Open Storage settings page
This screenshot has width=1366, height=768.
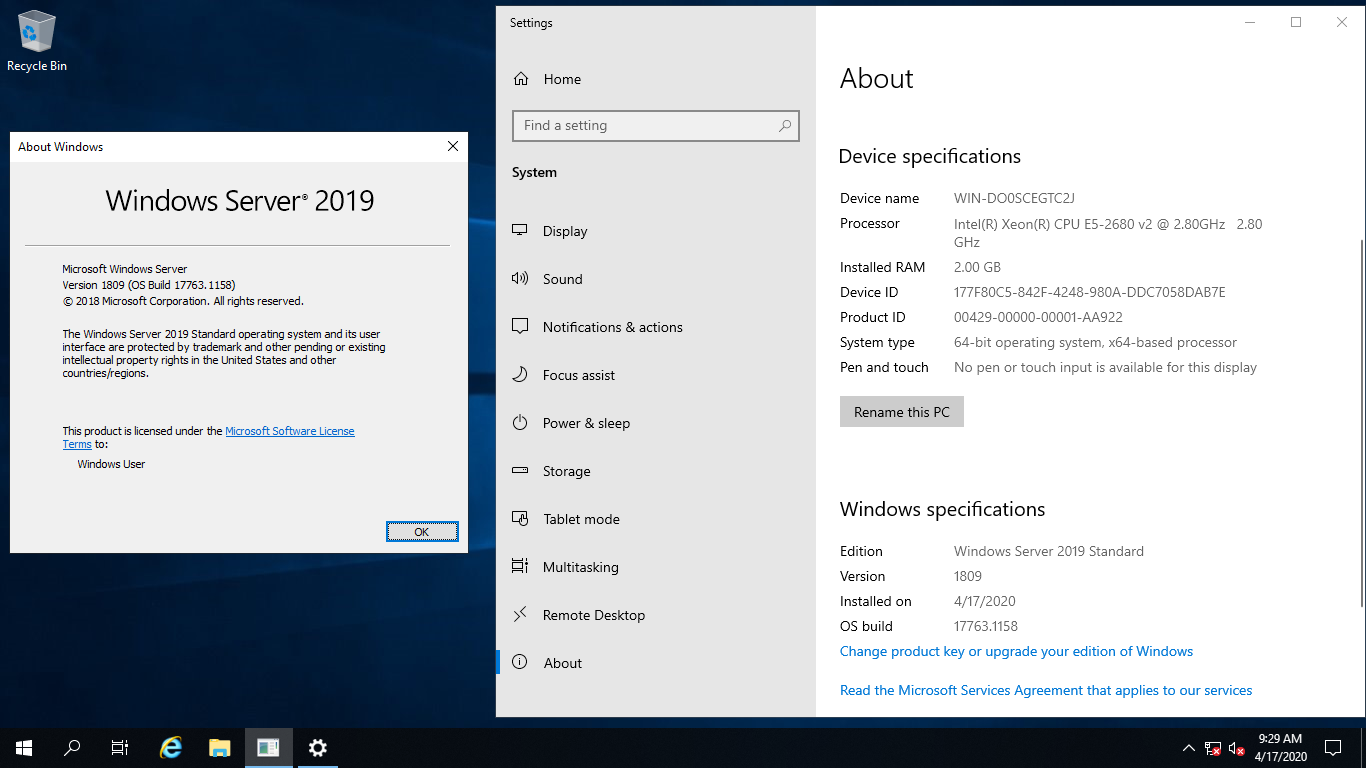pyautogui.click(x=656, y=471)
